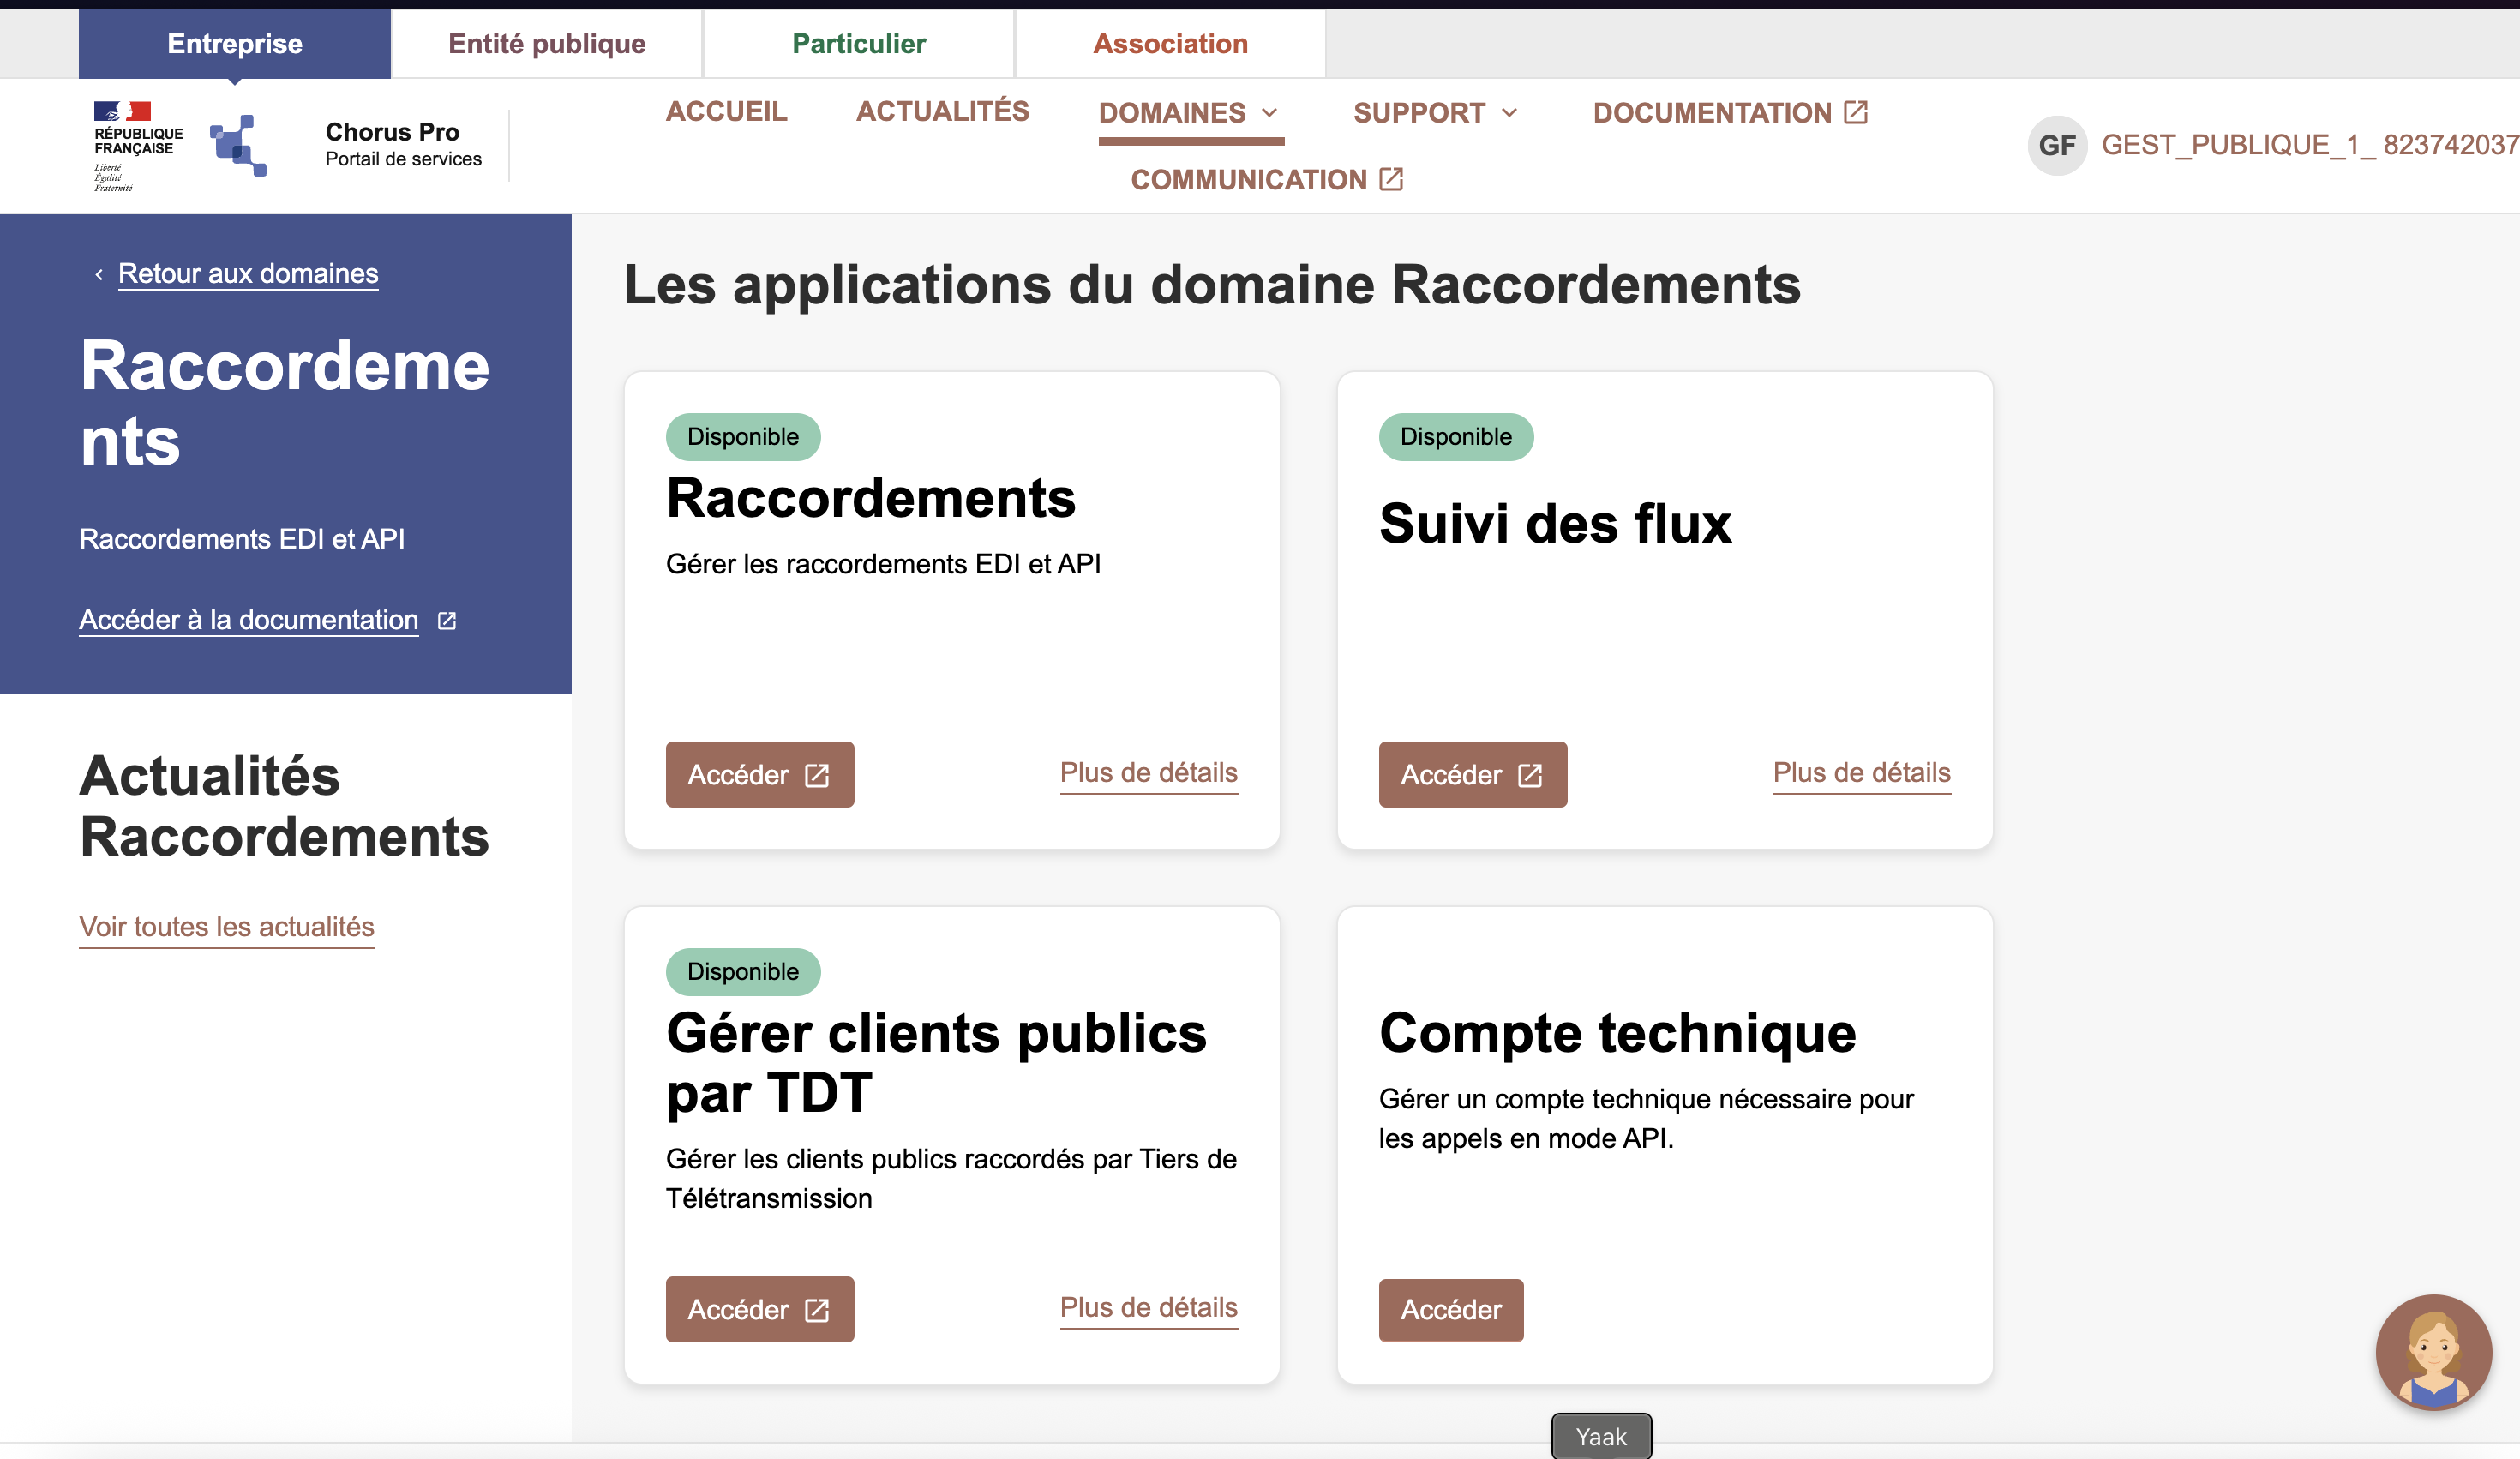Open Voir toutes les actualités link
2520x1459 pixels.
(x=226, y=927)
